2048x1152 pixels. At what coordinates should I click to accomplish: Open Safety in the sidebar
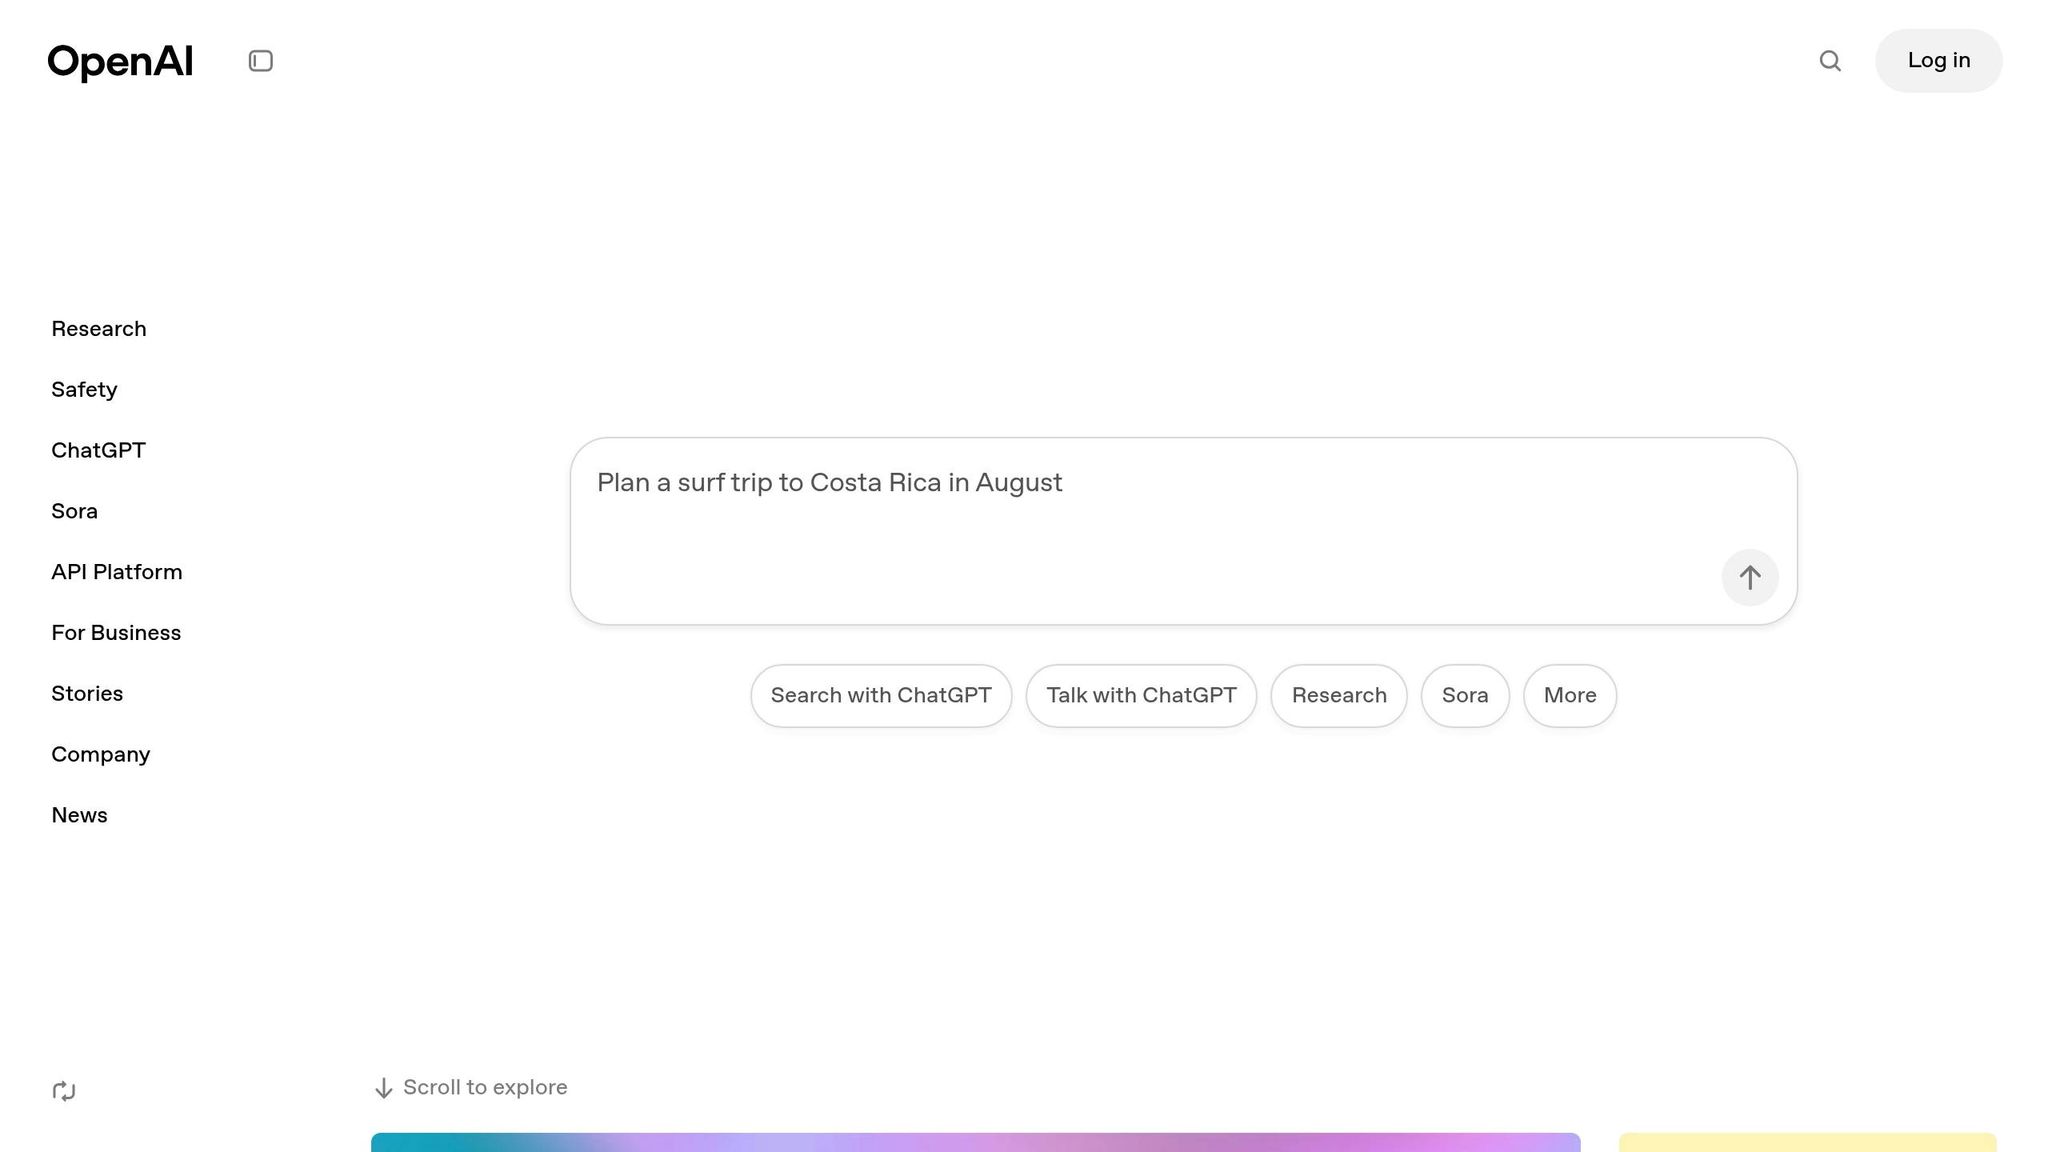84,390
